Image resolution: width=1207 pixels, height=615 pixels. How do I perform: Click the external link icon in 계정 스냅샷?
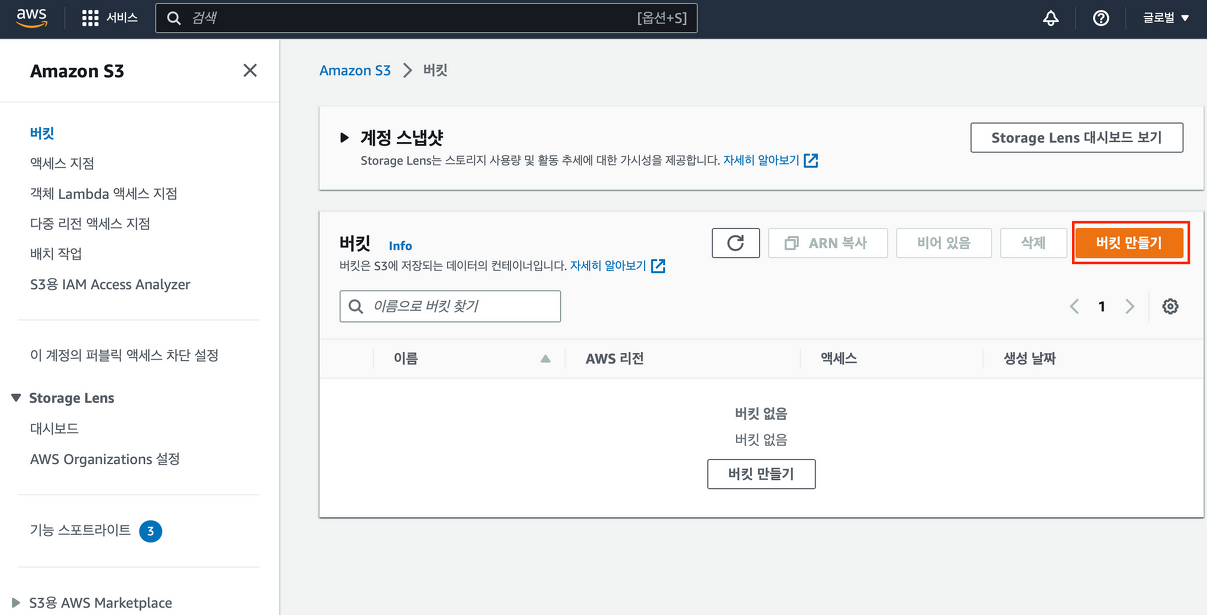click(x=811, y=160)
